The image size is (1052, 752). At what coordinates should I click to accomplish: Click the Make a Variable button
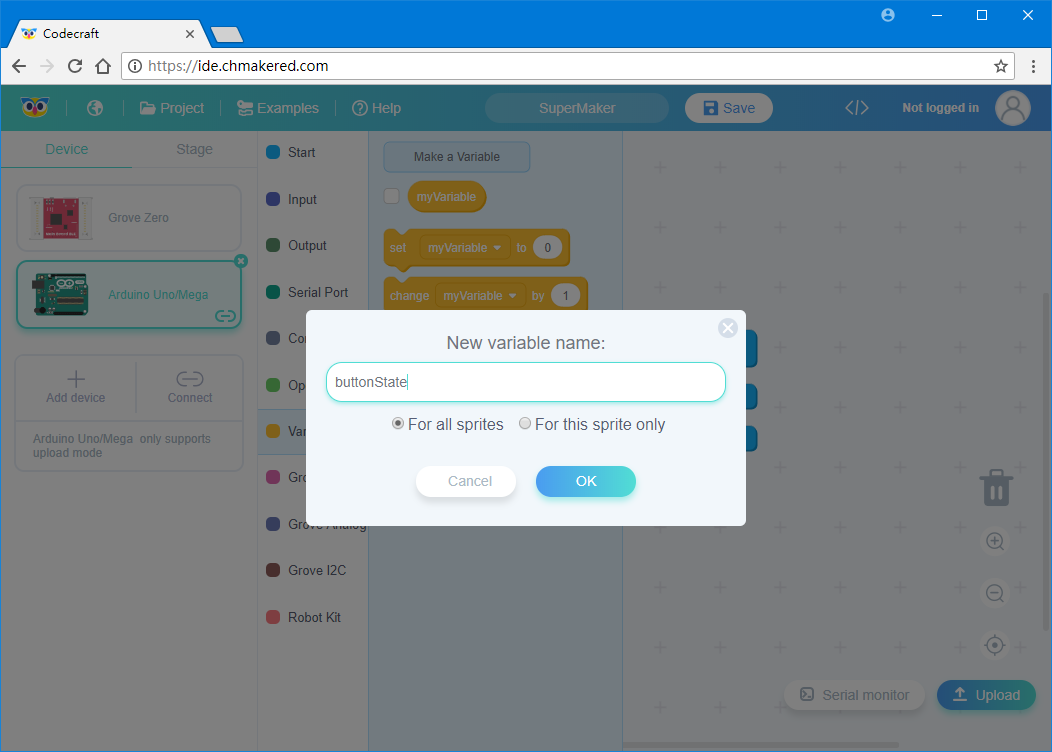click(x=456, y=157)
